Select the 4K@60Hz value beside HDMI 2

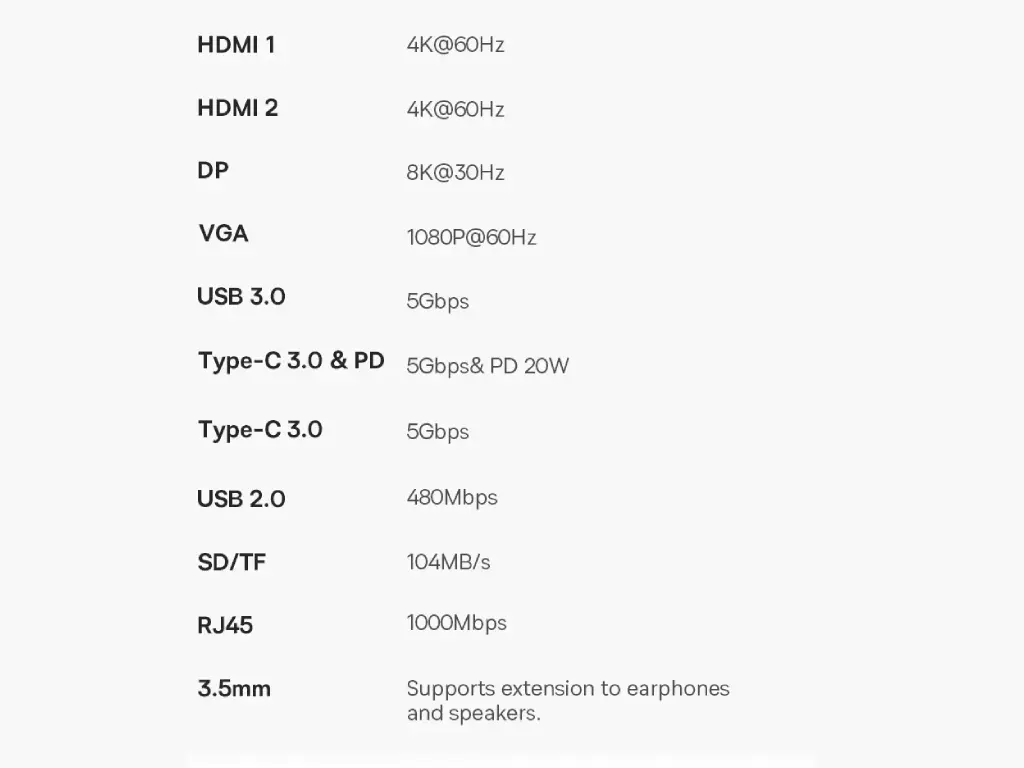(455, 109)
